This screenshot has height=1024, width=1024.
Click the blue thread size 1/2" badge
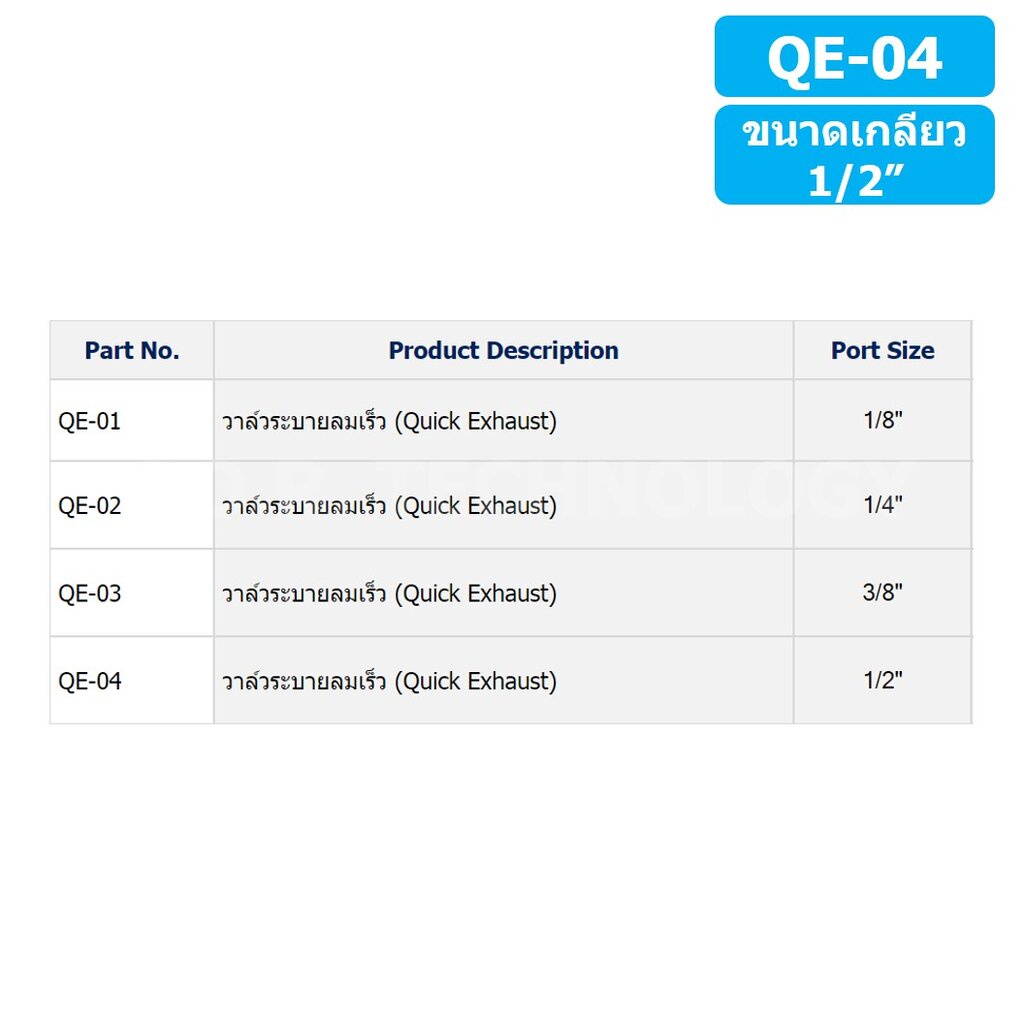pos(854,155)
